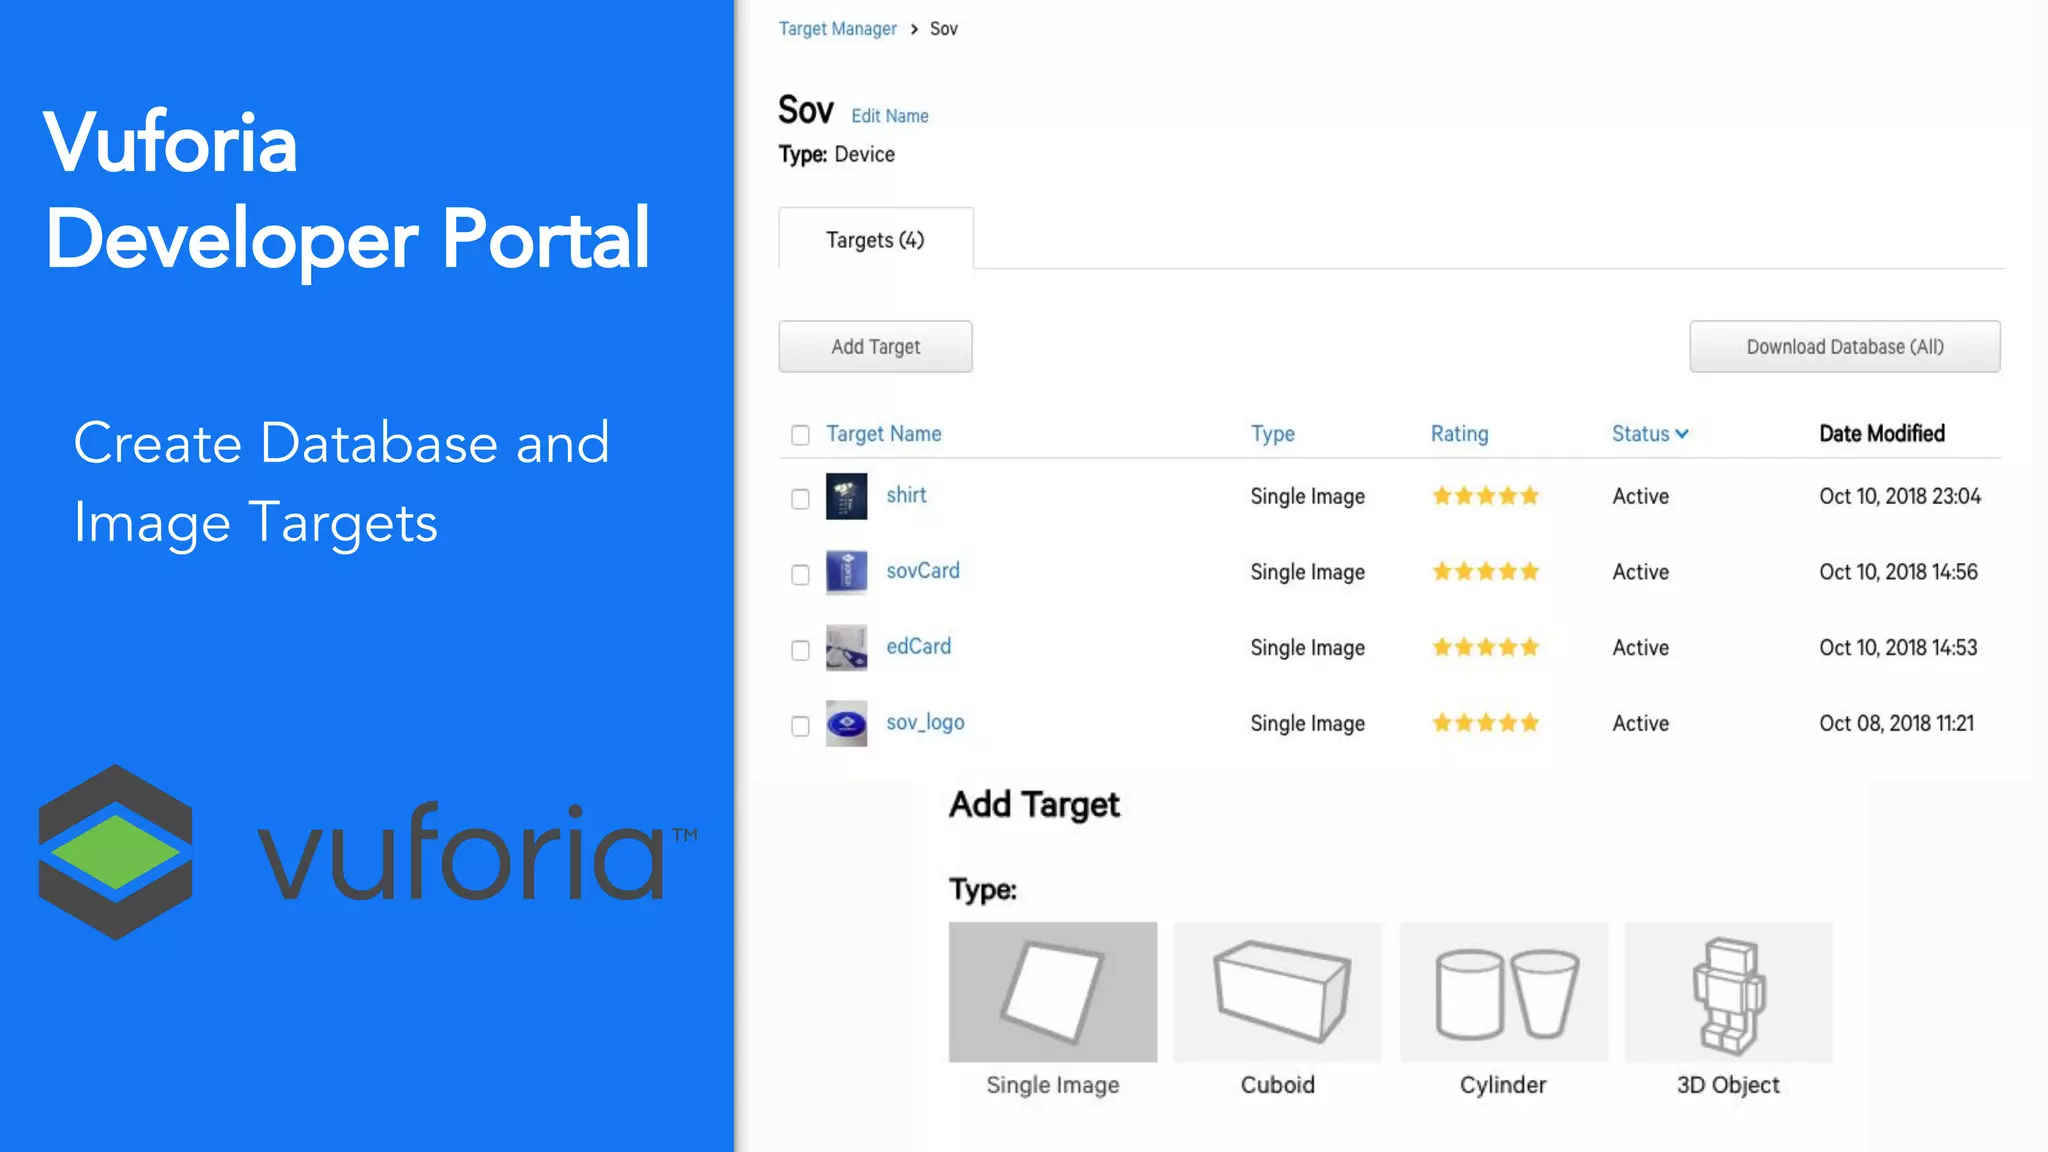Click the Single Image type in sov_logo row

click(x=1308, y=723)
